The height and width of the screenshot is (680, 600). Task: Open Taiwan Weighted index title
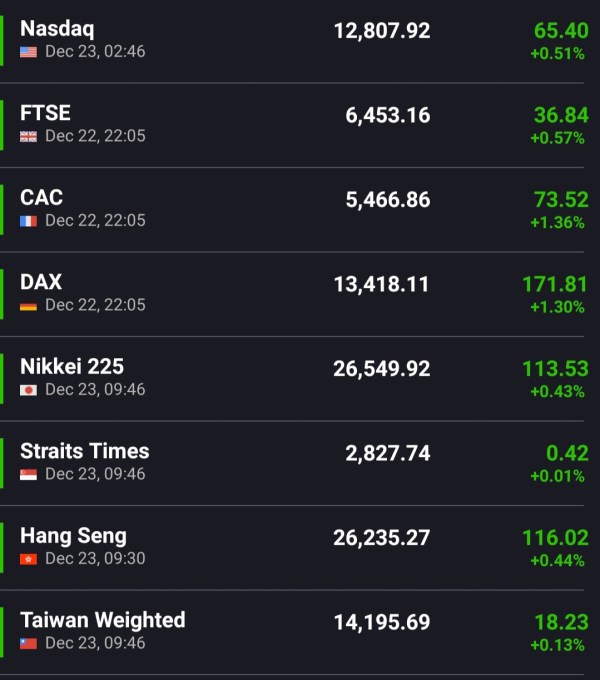pyautogui.click(x=103, y=620)
